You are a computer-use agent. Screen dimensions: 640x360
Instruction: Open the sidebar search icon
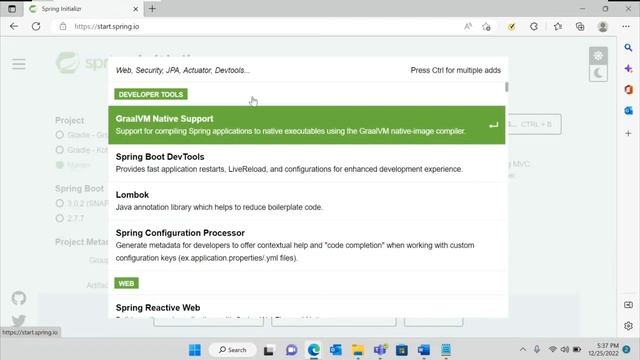[628, 48]
